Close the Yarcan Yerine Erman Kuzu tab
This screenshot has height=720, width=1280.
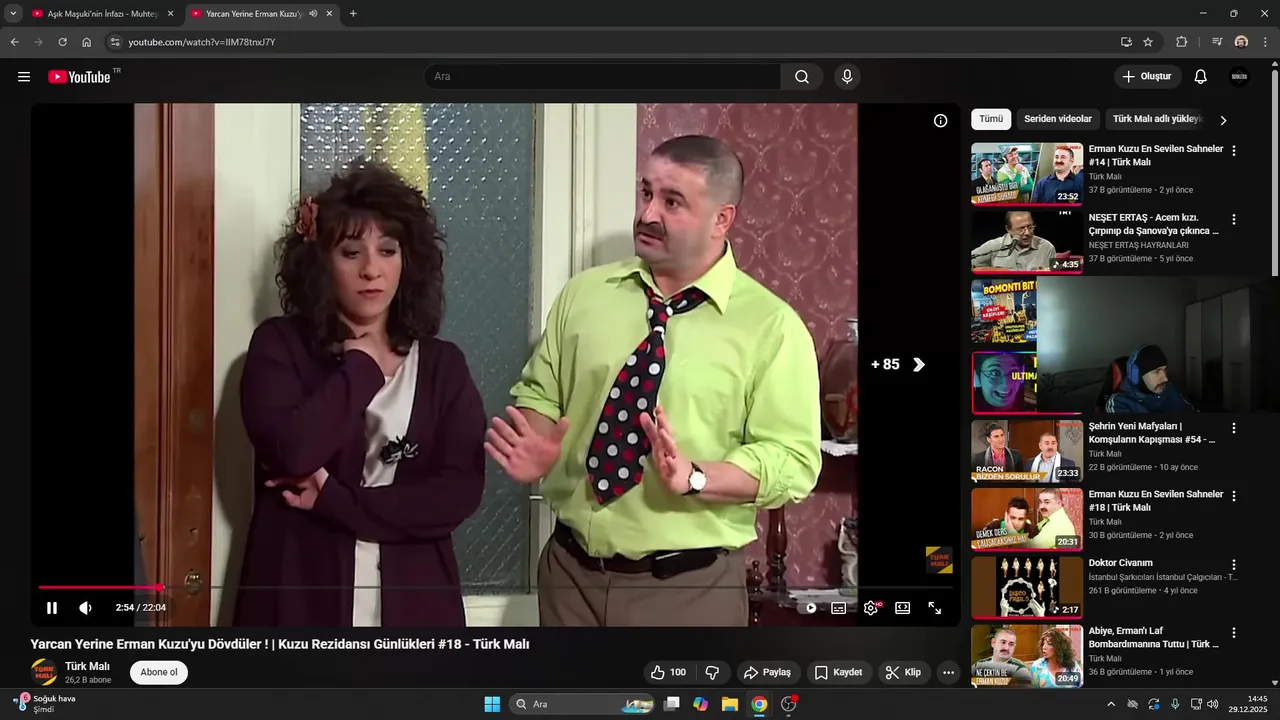329,14
